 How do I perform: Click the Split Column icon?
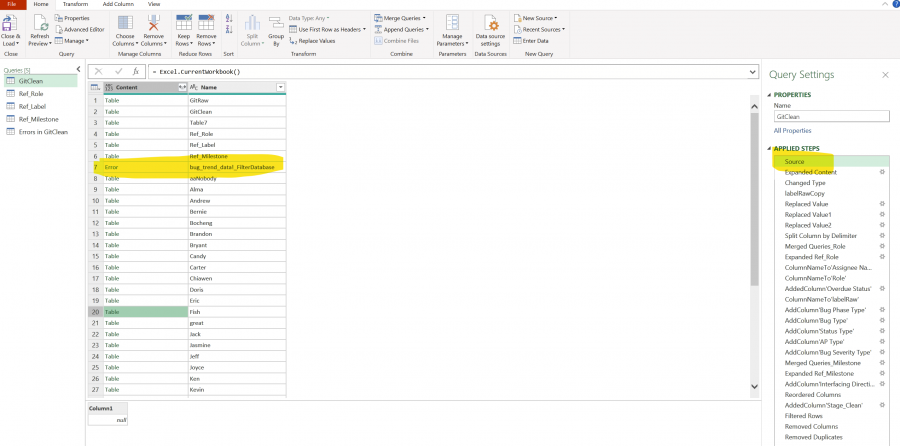tap(252, 23)
